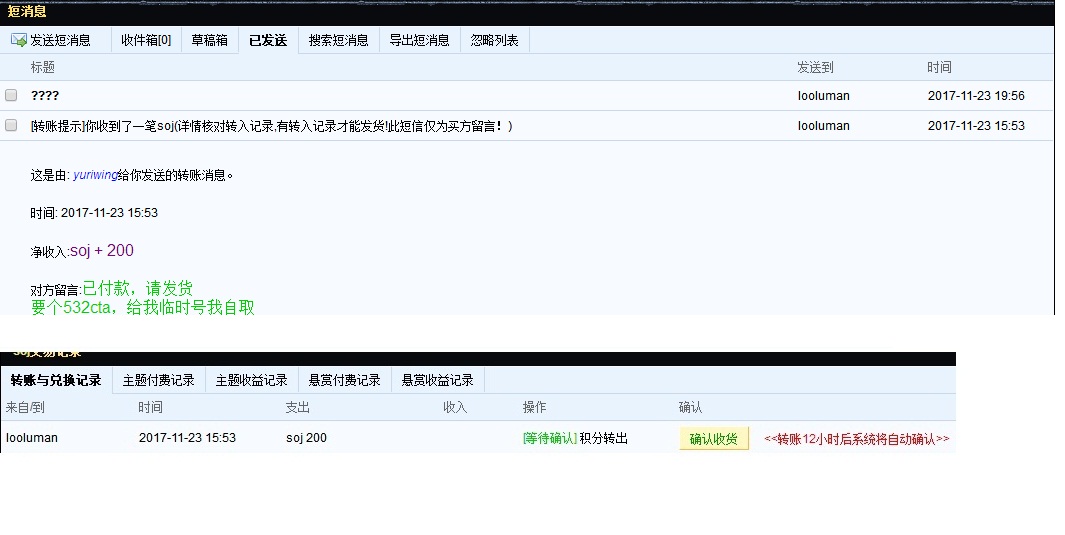Click the envelope icon beside 发送短消息
1065x535 pixels.
[x=18, y=41]
